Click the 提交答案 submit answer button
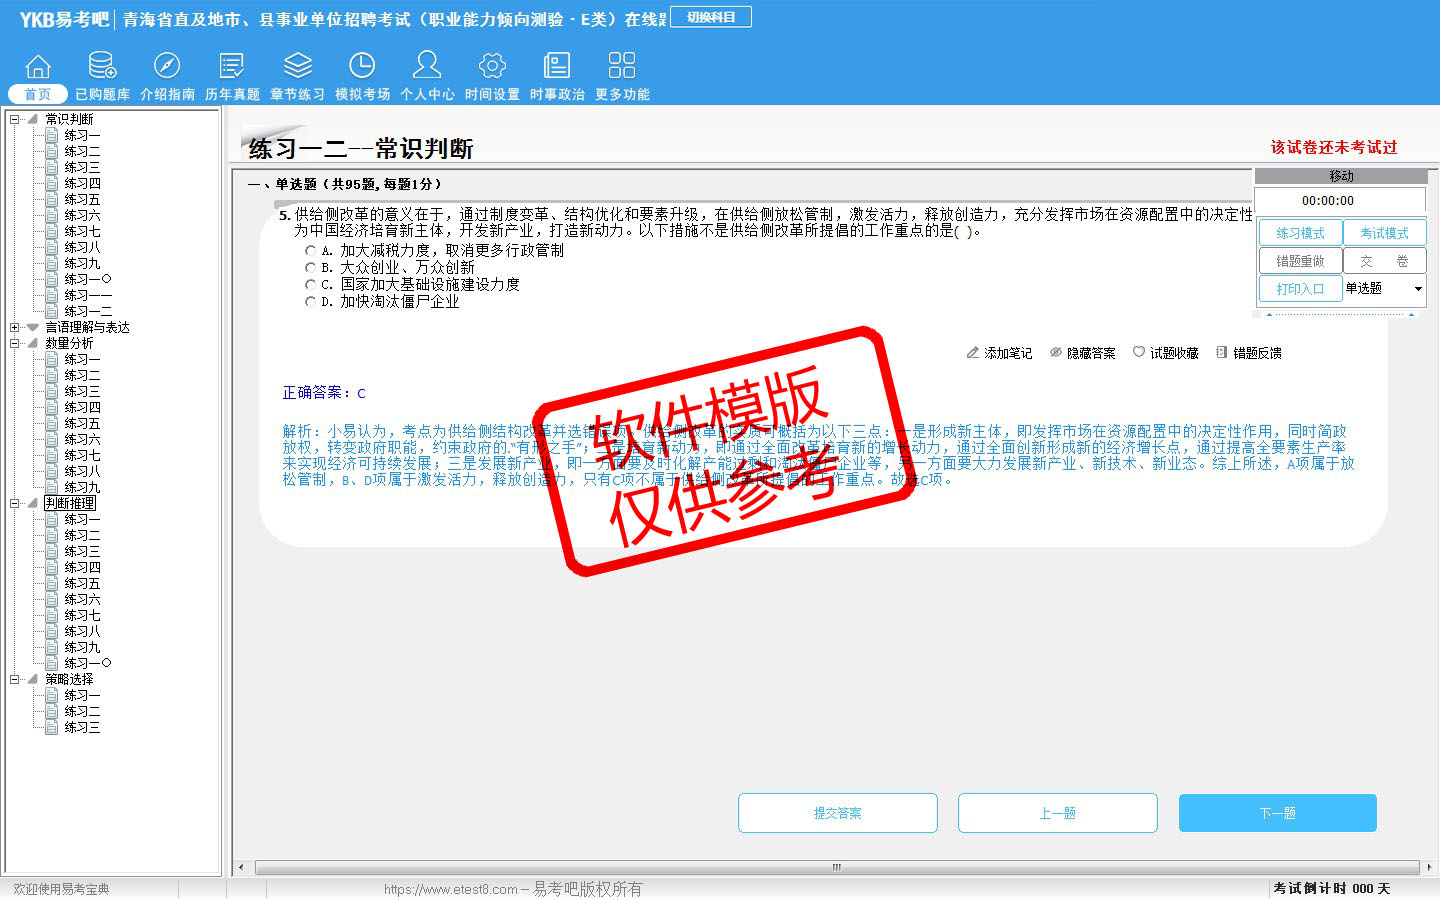The width and height of the screenshot is (1440, 900). click(x=838, y=813)
